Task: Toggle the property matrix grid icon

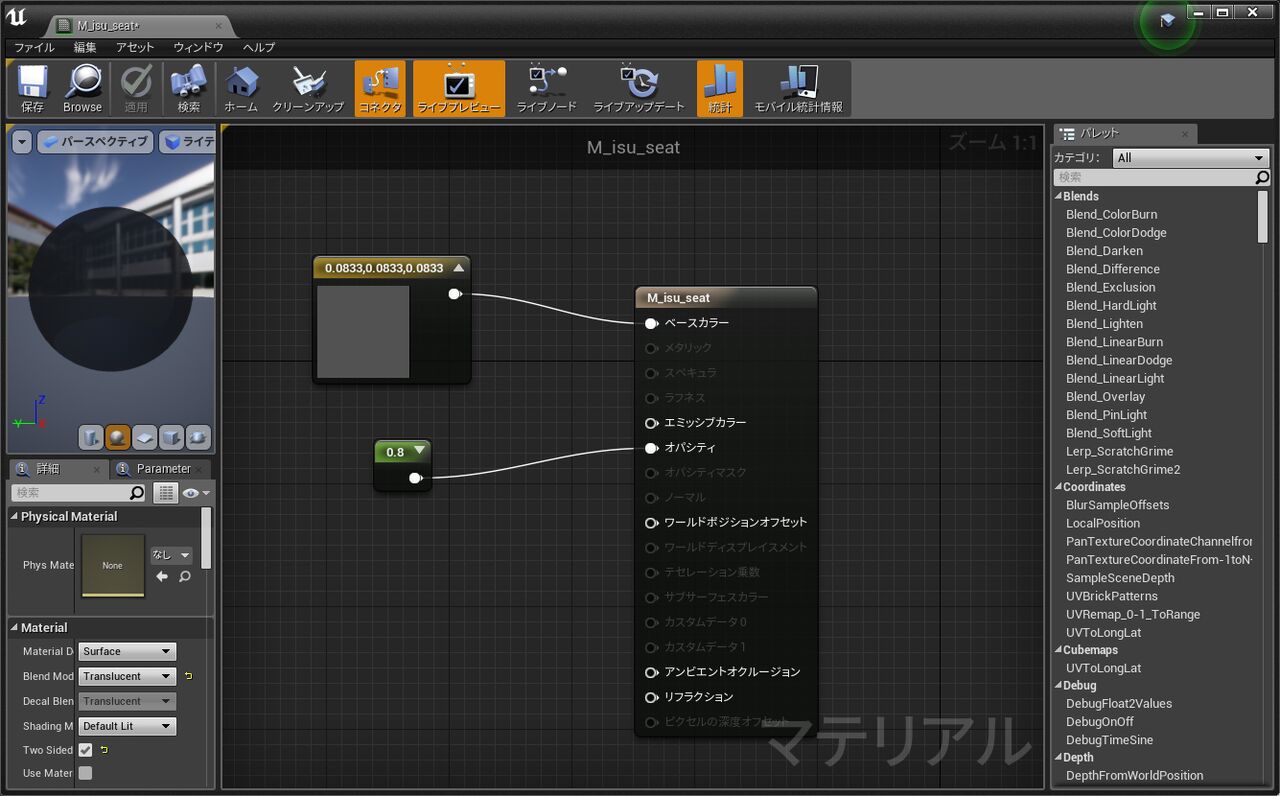Action: (166, 493)
